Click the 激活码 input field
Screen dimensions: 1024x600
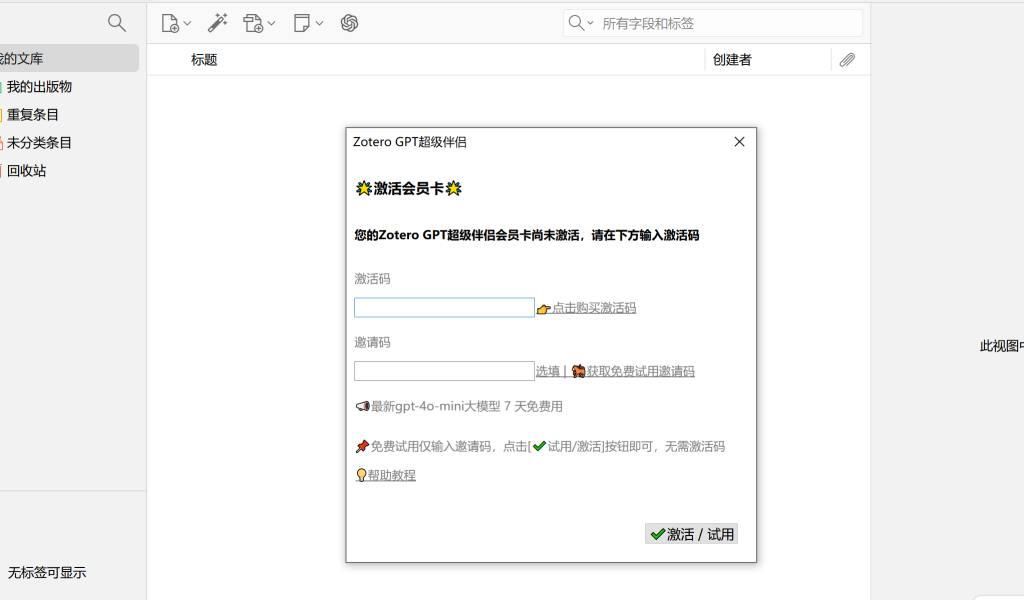tap(444, 308)
